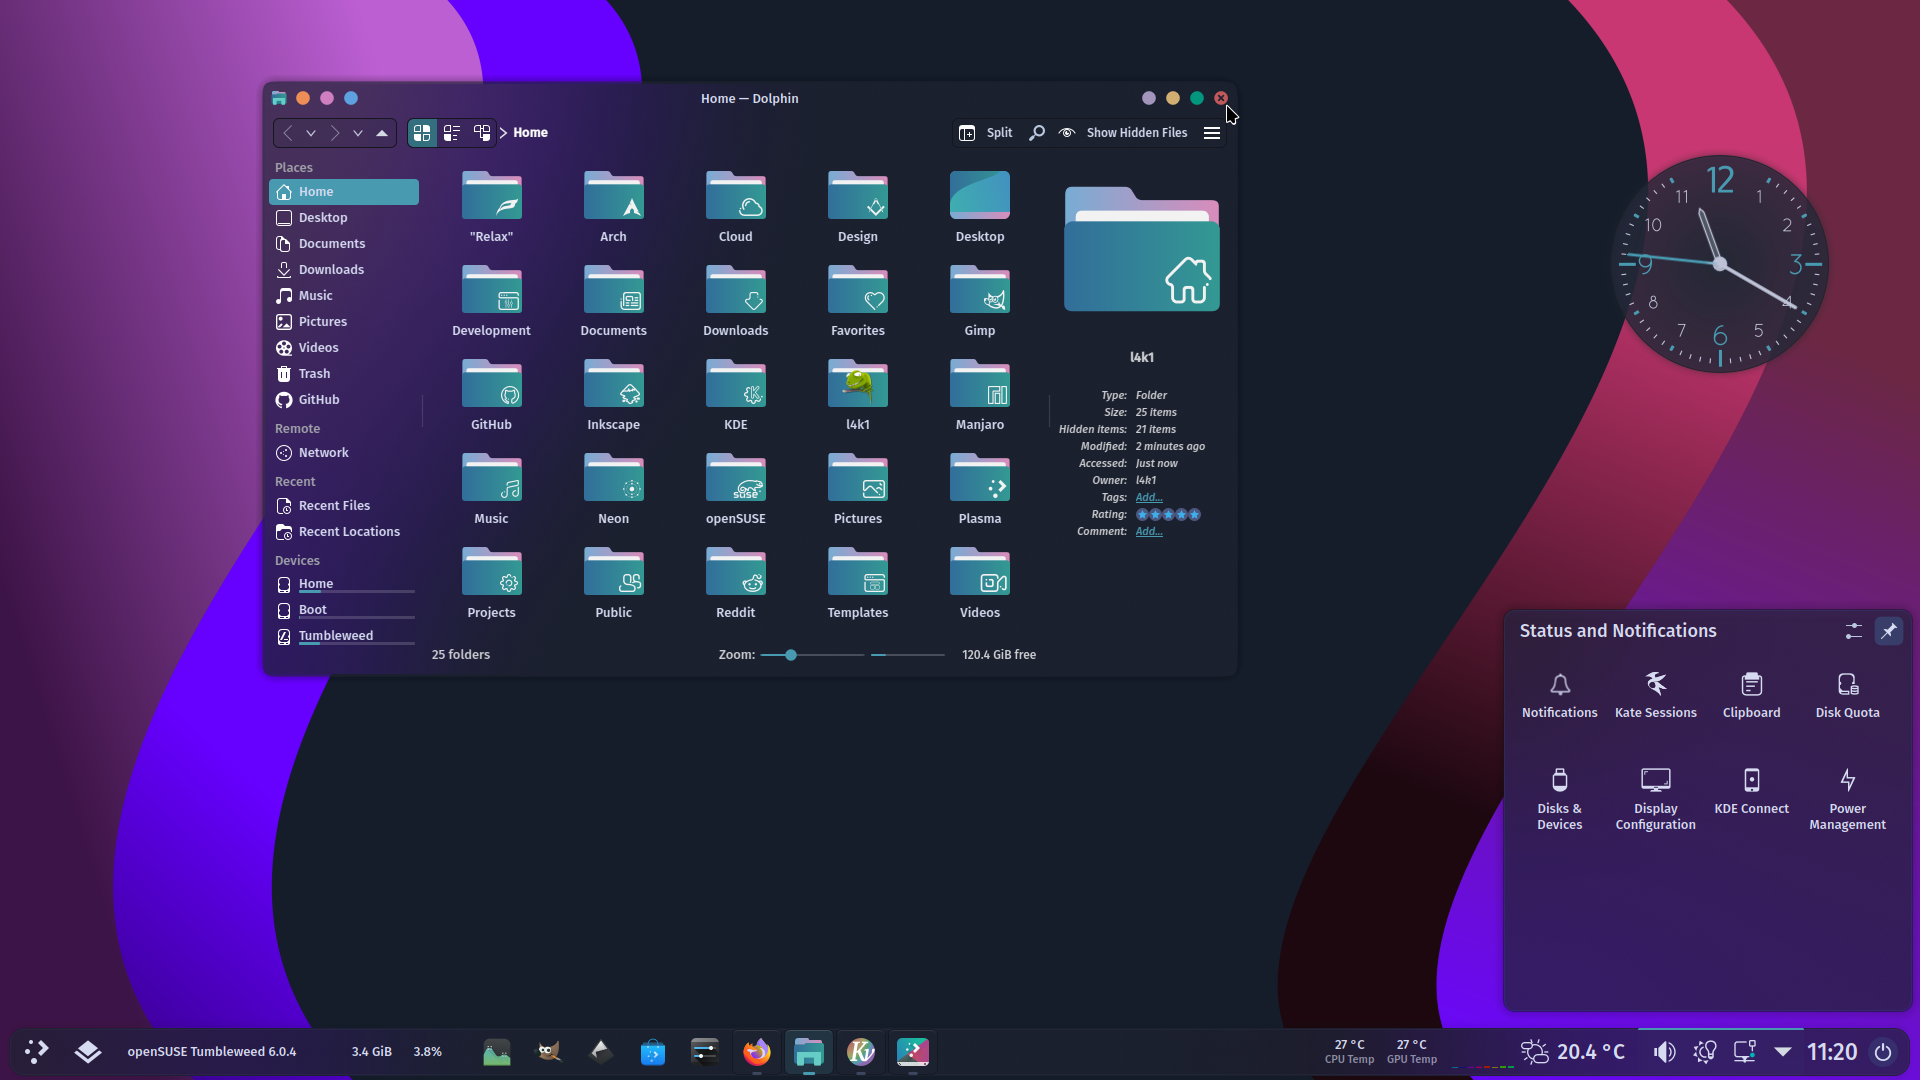Viewport: 1920px width, 1080px height.
Task: Expand the system tray hidden icons arrow
Action: click(1783, 1052)
